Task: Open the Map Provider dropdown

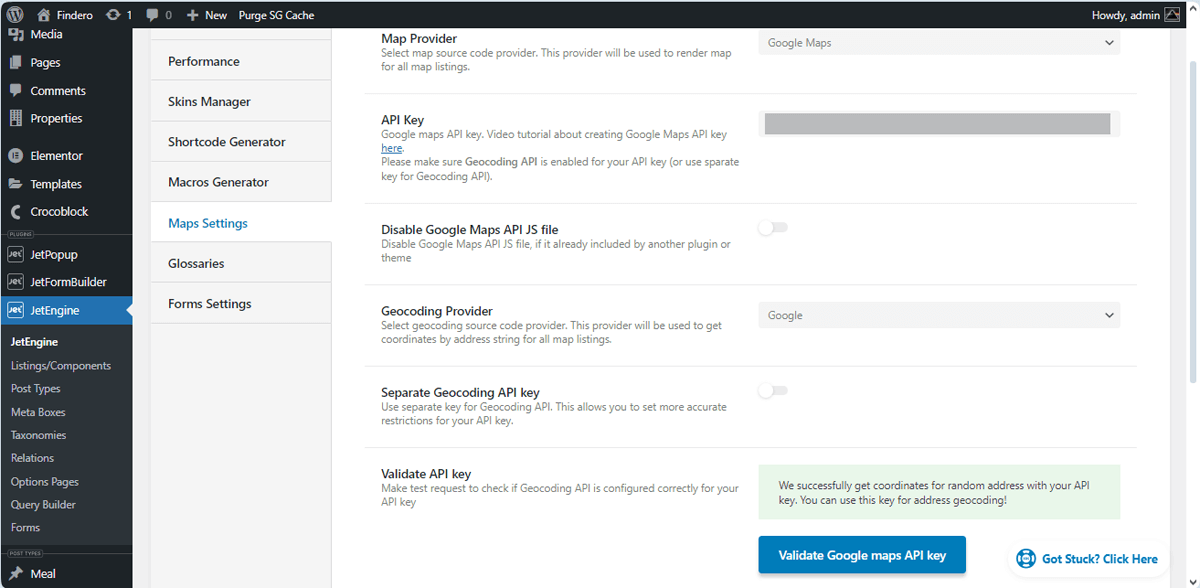Action: [939, 43]
